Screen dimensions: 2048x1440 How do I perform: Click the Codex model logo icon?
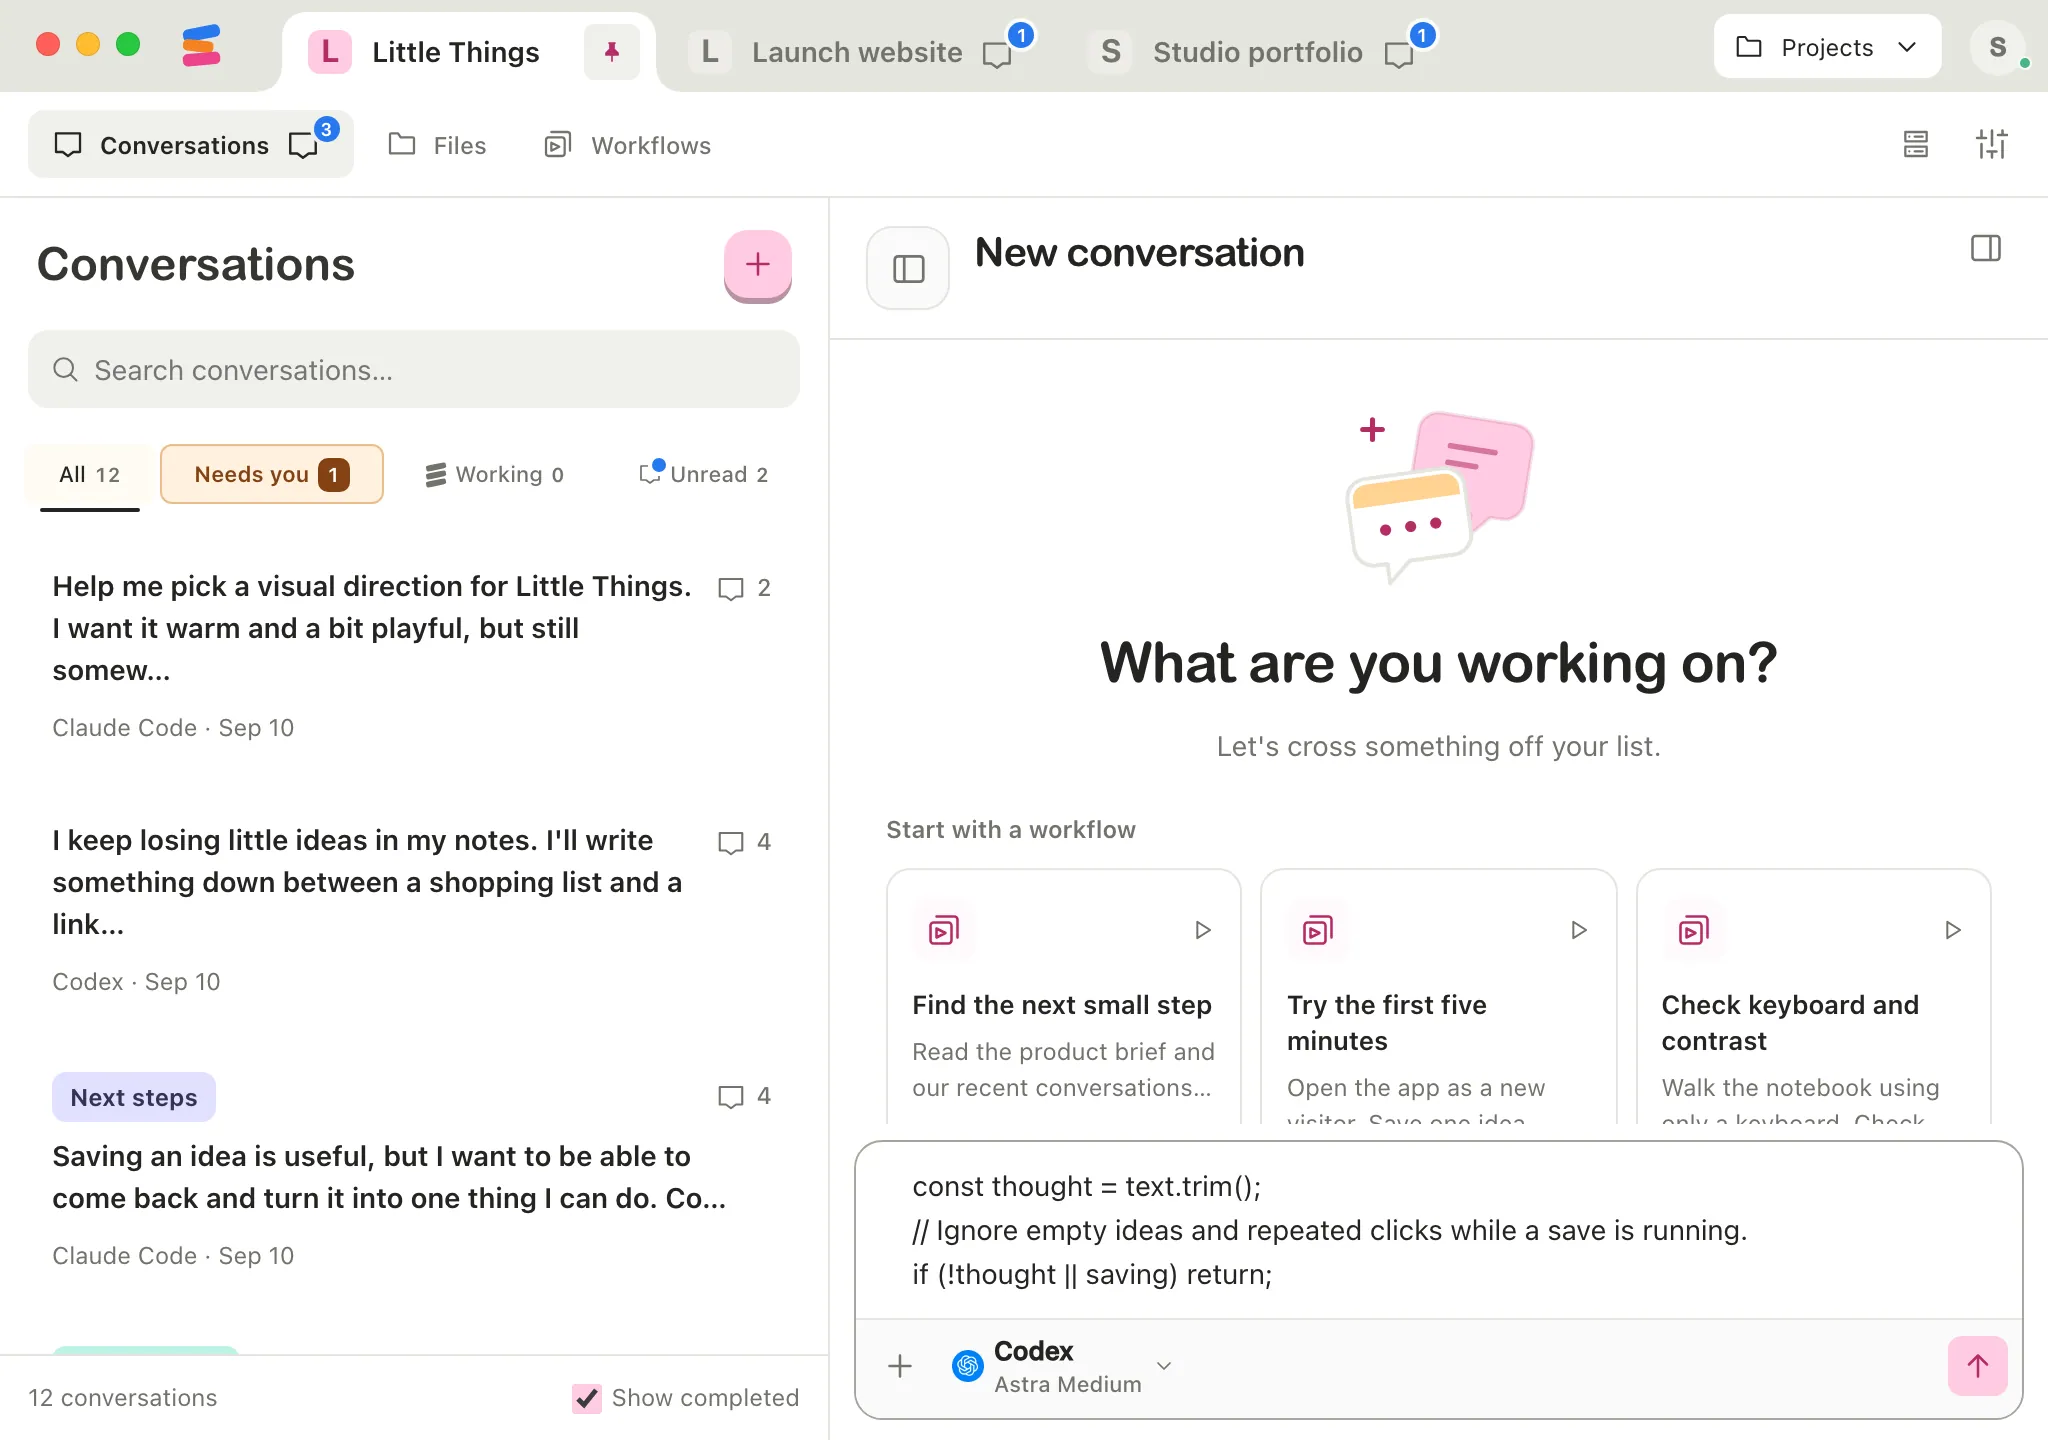click(x=968, y=1366)
